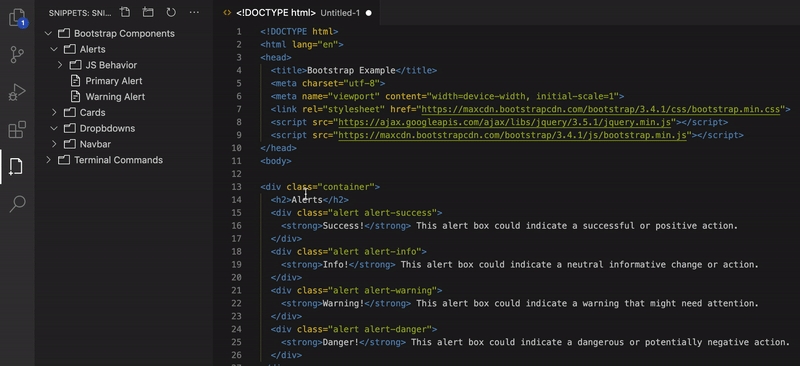Open the Search view magnifier

[x=17, y=204]
